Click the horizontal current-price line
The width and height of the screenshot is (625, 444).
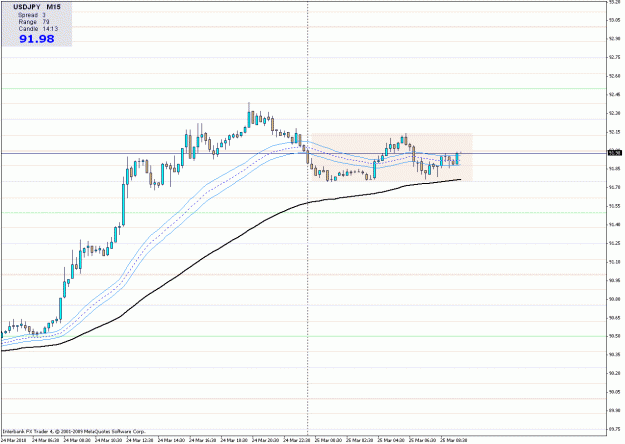303,153
